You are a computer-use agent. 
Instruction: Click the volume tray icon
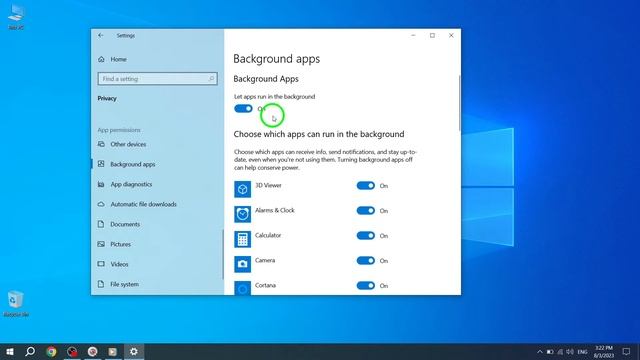570,352
